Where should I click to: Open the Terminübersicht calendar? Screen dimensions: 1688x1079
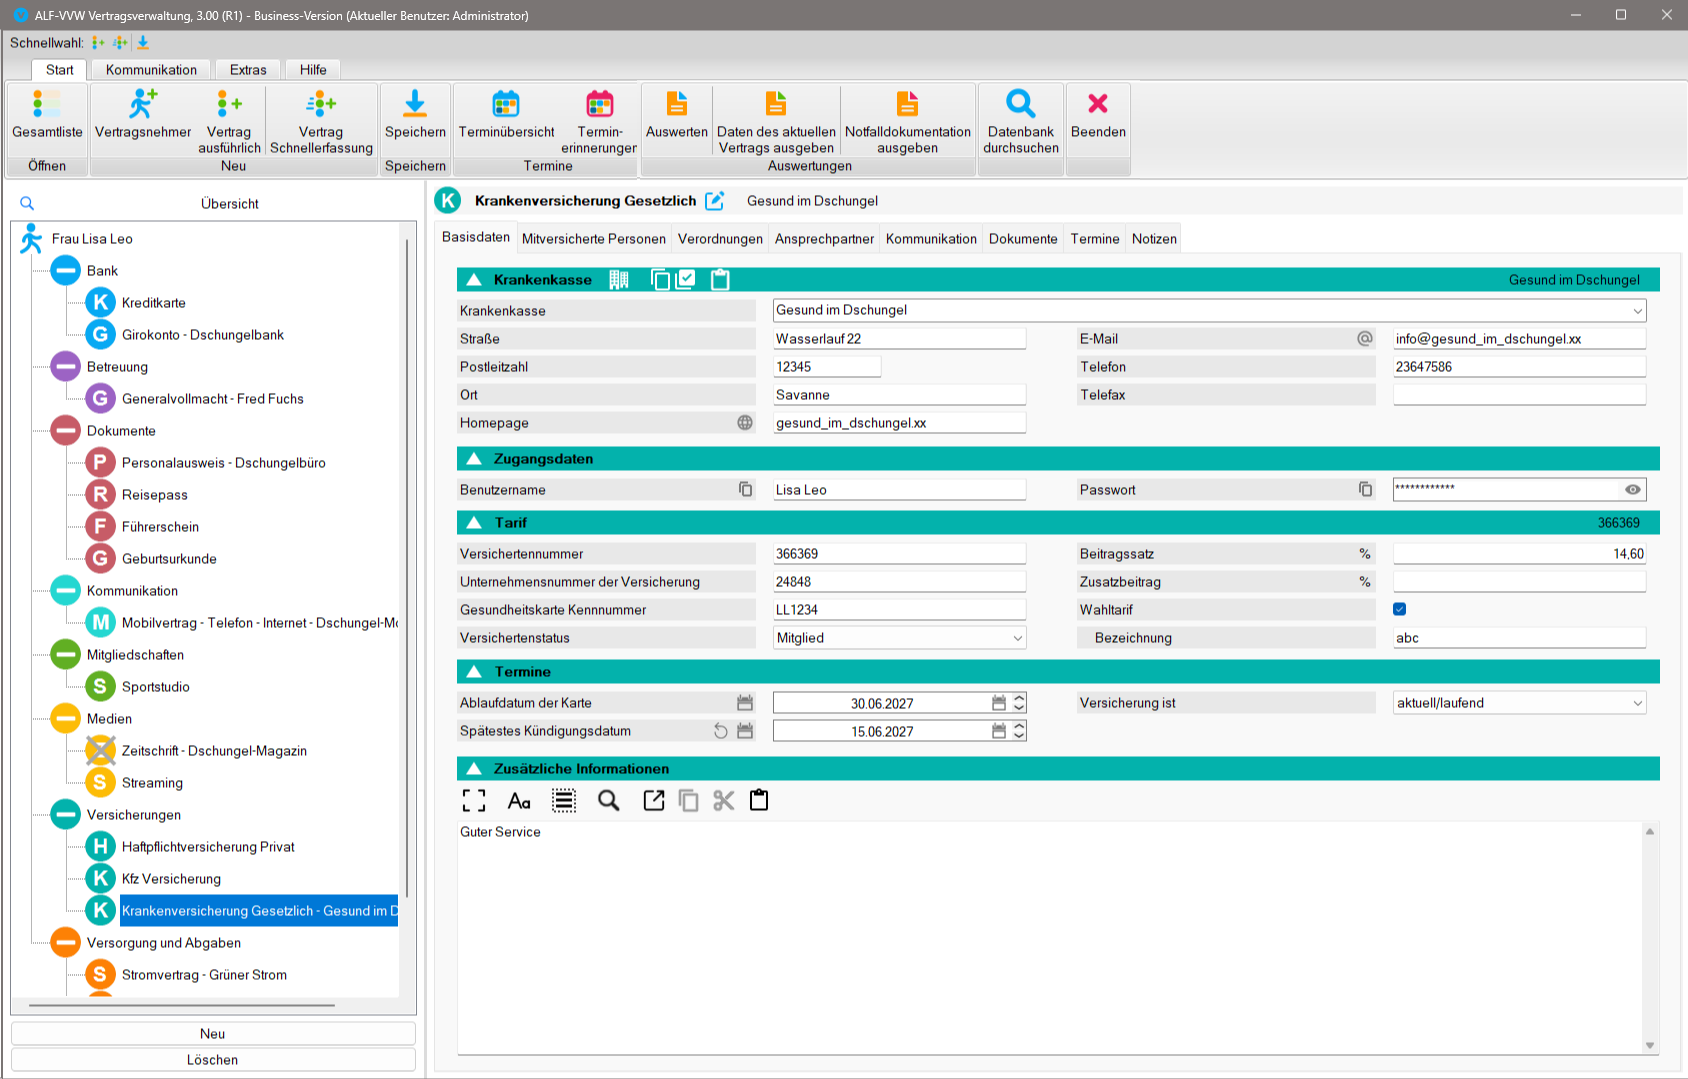(506, 105)
